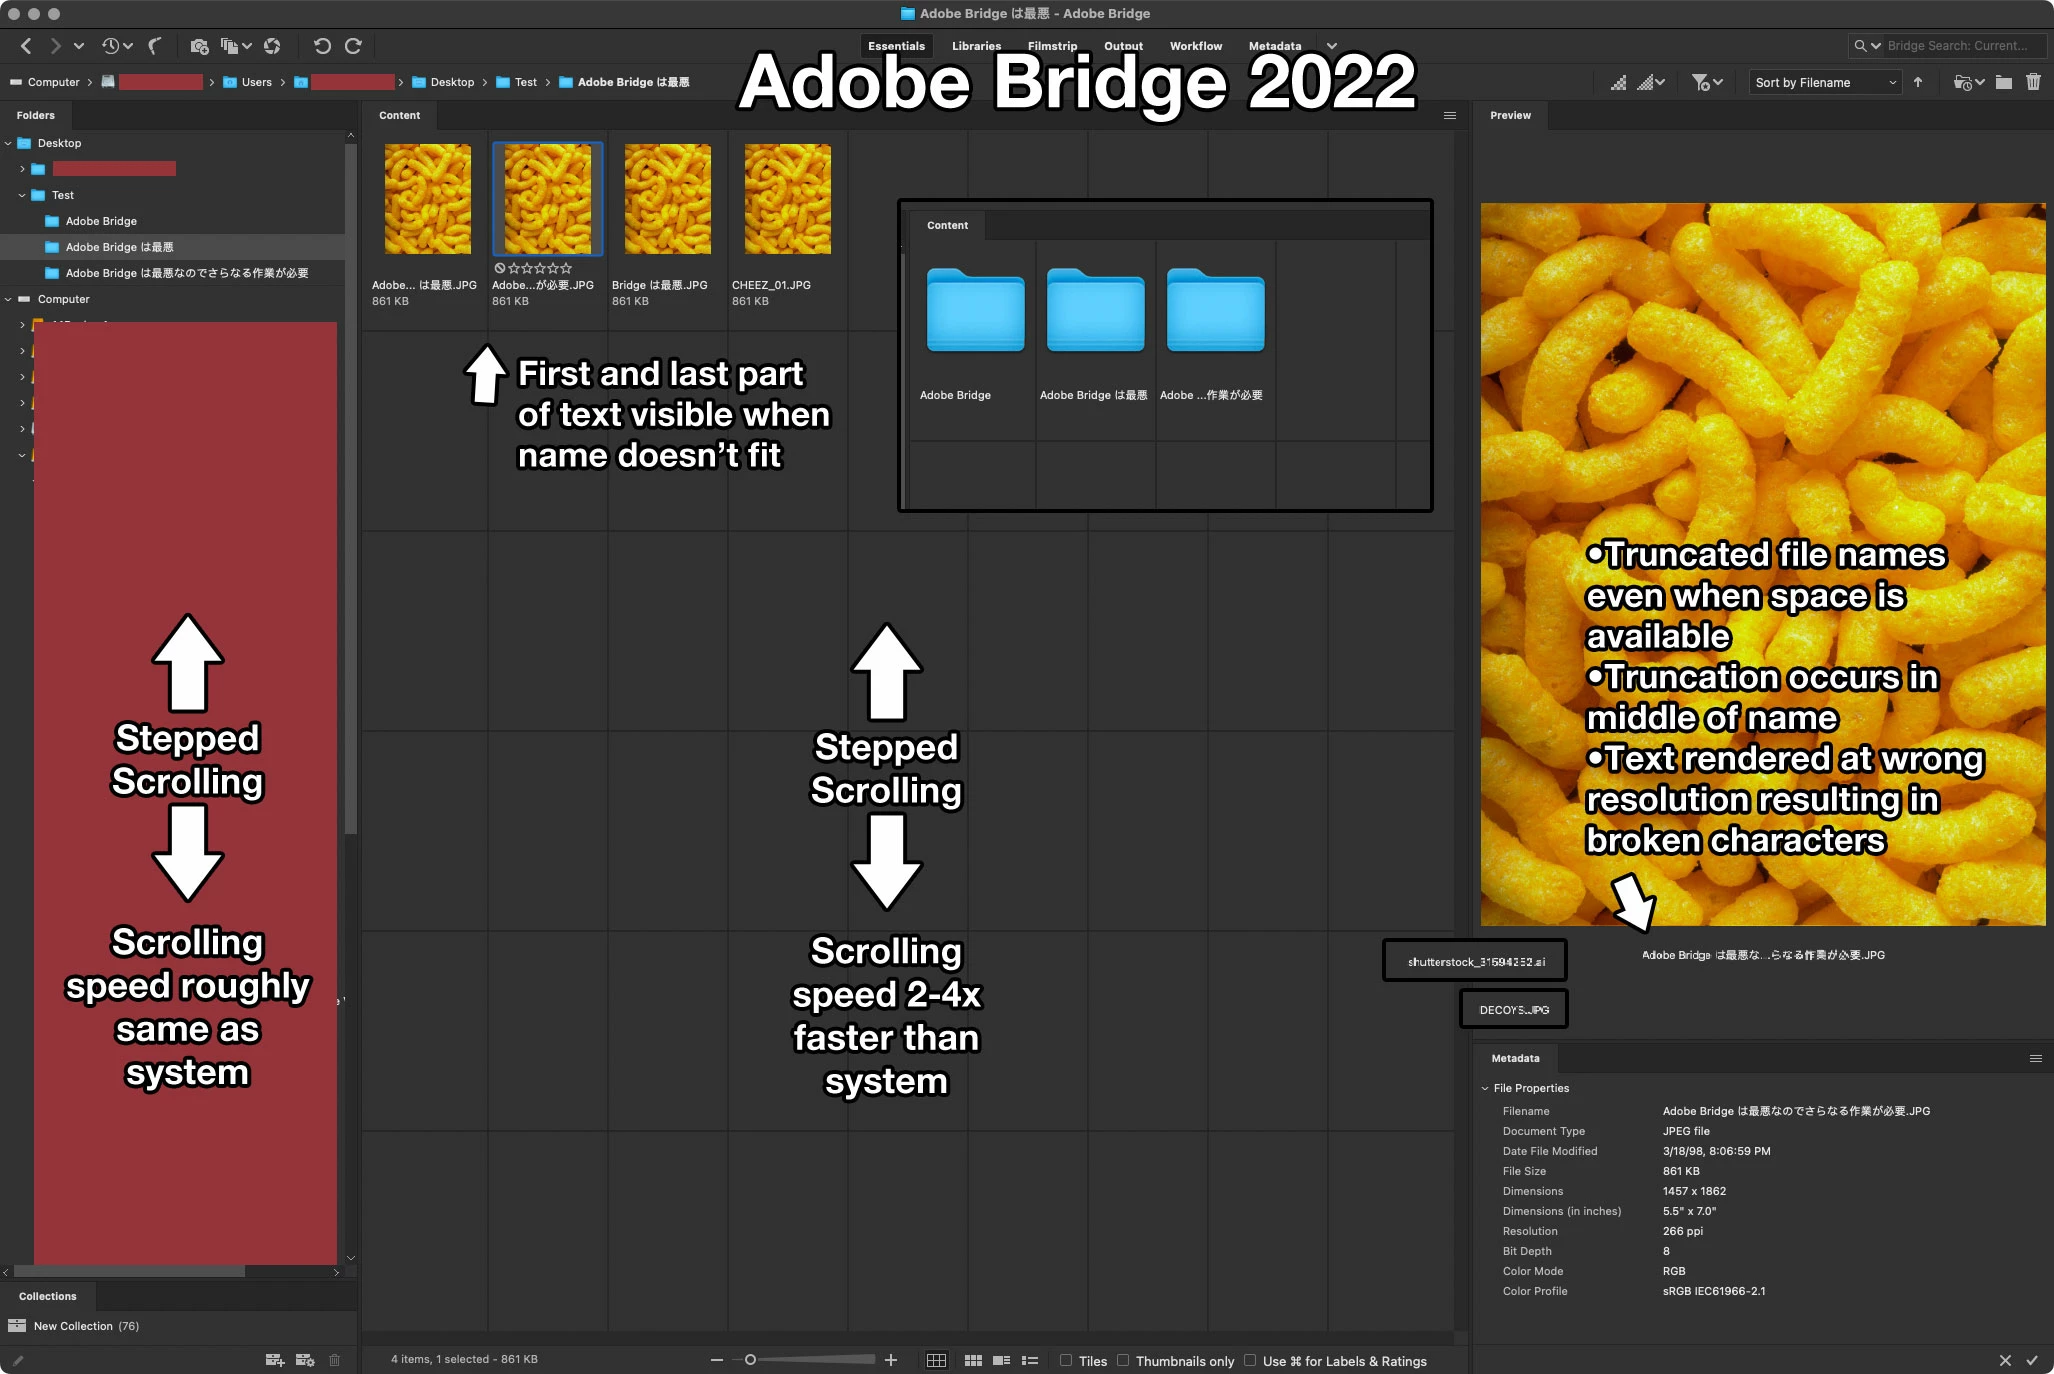Screen dimensions: 2054x1374
Task: Rotate 90 degrees counterclockwise
Action: click(321, 46)
